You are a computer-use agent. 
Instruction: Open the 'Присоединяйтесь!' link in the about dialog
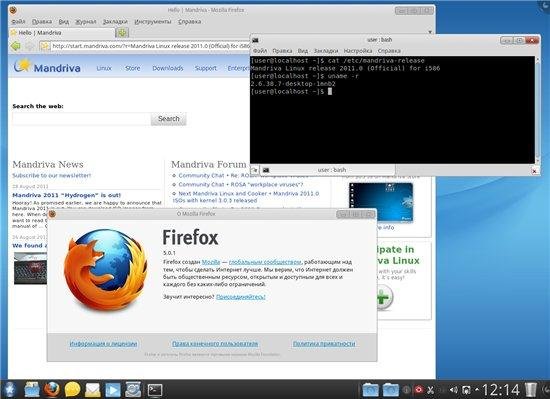coord(241,297)
